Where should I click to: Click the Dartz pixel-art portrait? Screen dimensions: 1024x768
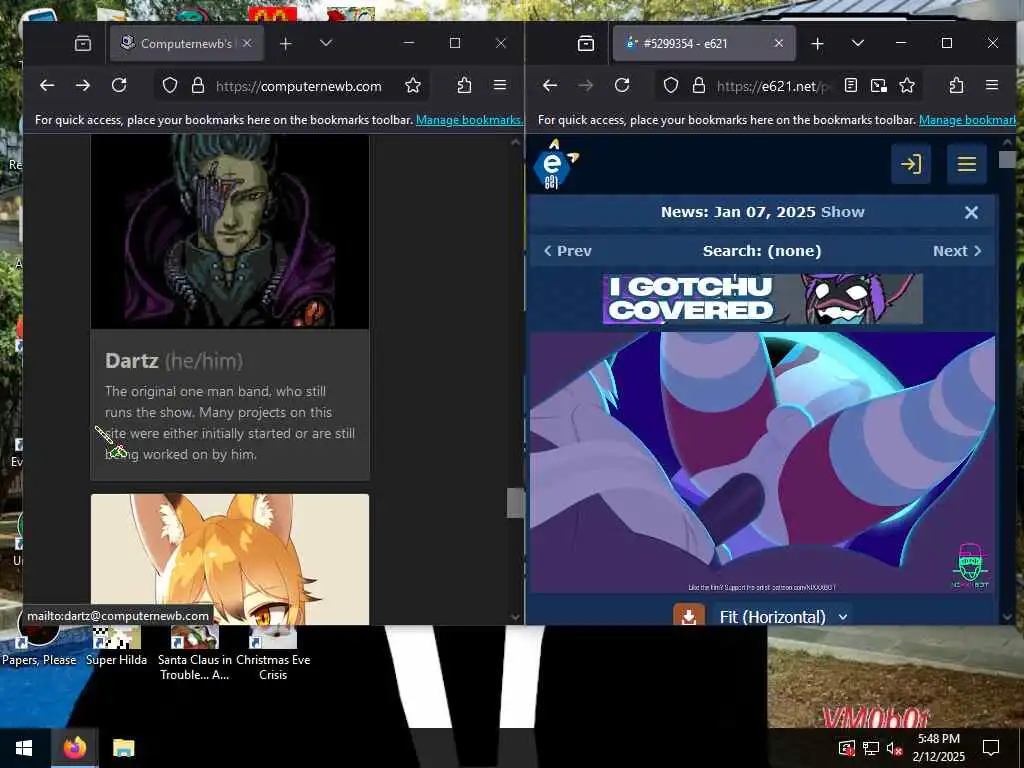tap(230, 231)
